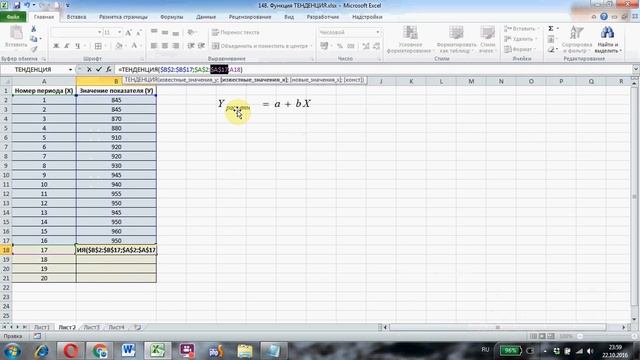The width and height of the screenshot is (640, 360).
Task: Open Opera browser from taskbar
Action: tap(71, 351)
